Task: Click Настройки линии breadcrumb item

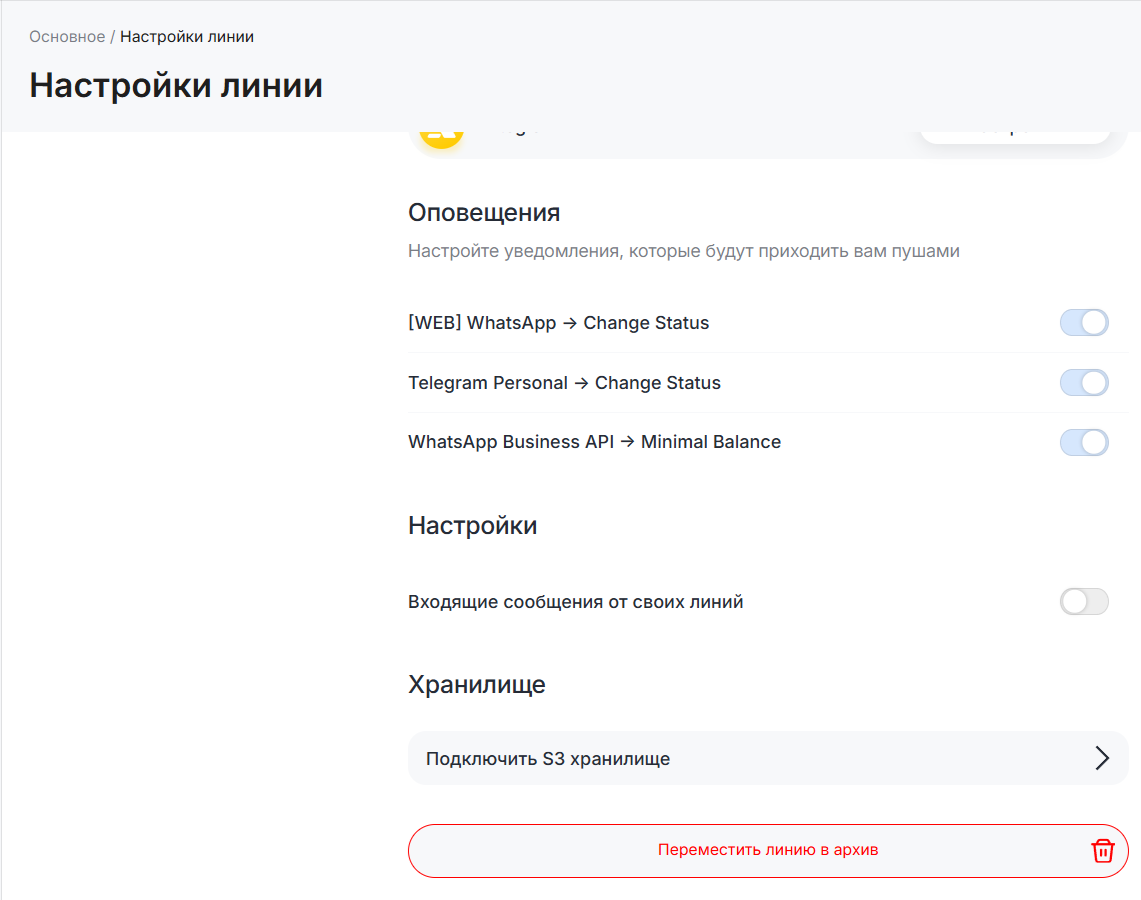Action: (187, 37)
